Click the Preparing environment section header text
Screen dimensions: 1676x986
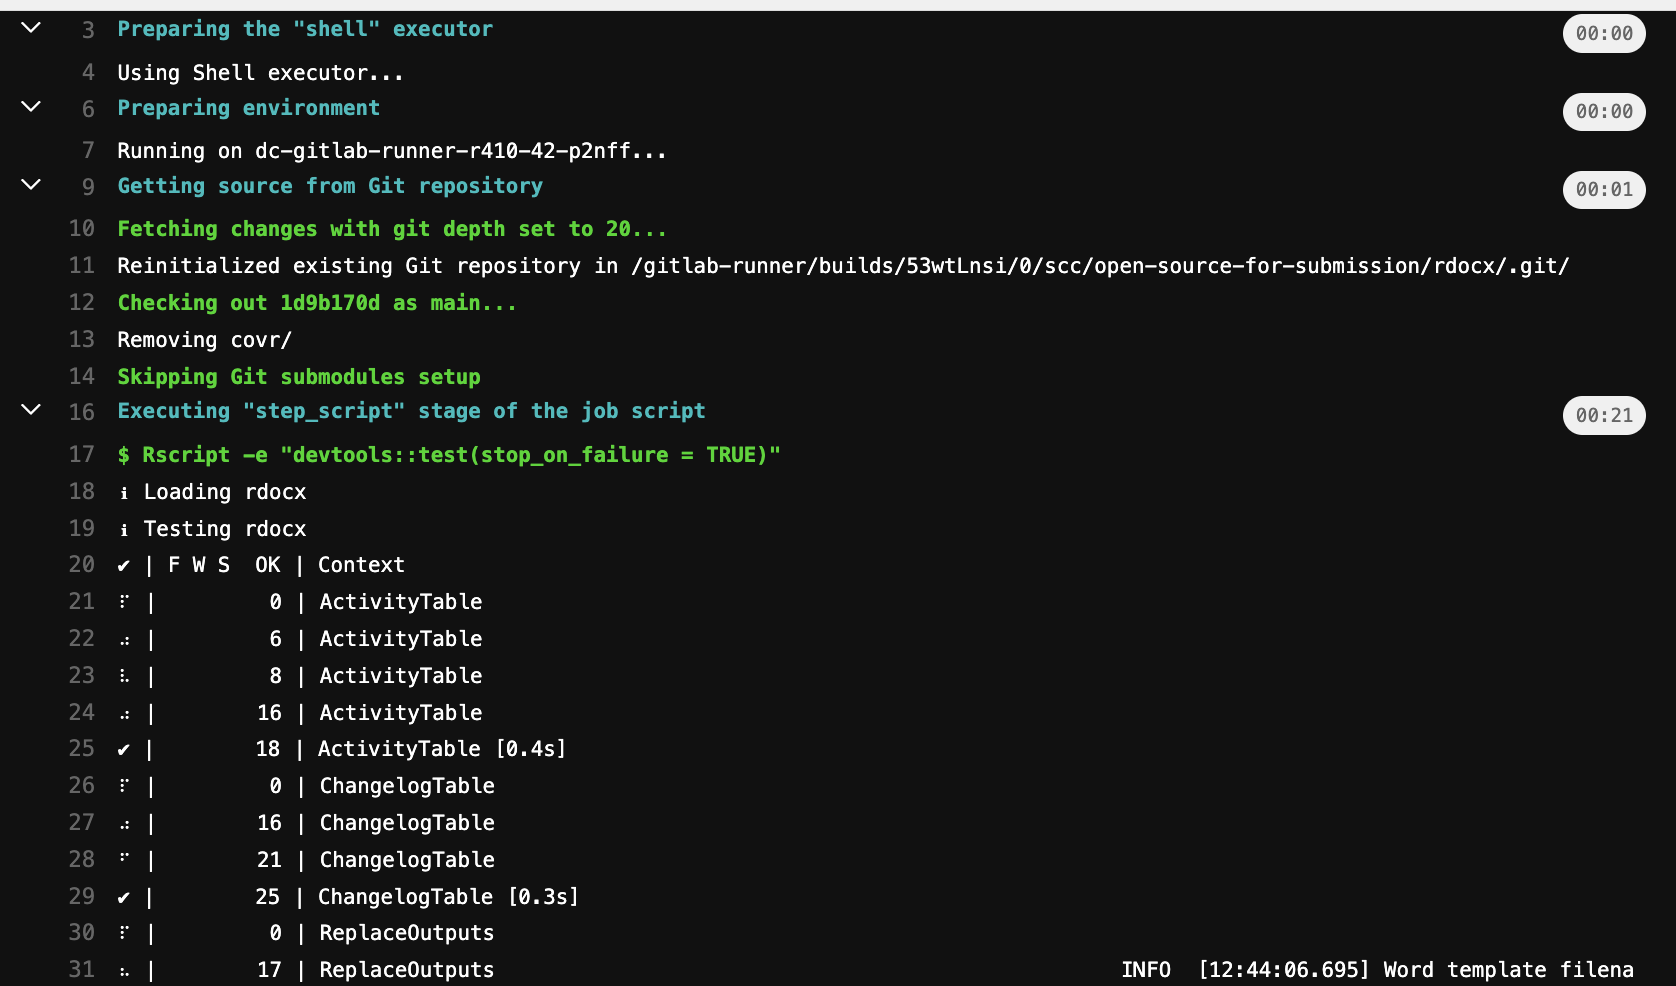tap(248, 108)
